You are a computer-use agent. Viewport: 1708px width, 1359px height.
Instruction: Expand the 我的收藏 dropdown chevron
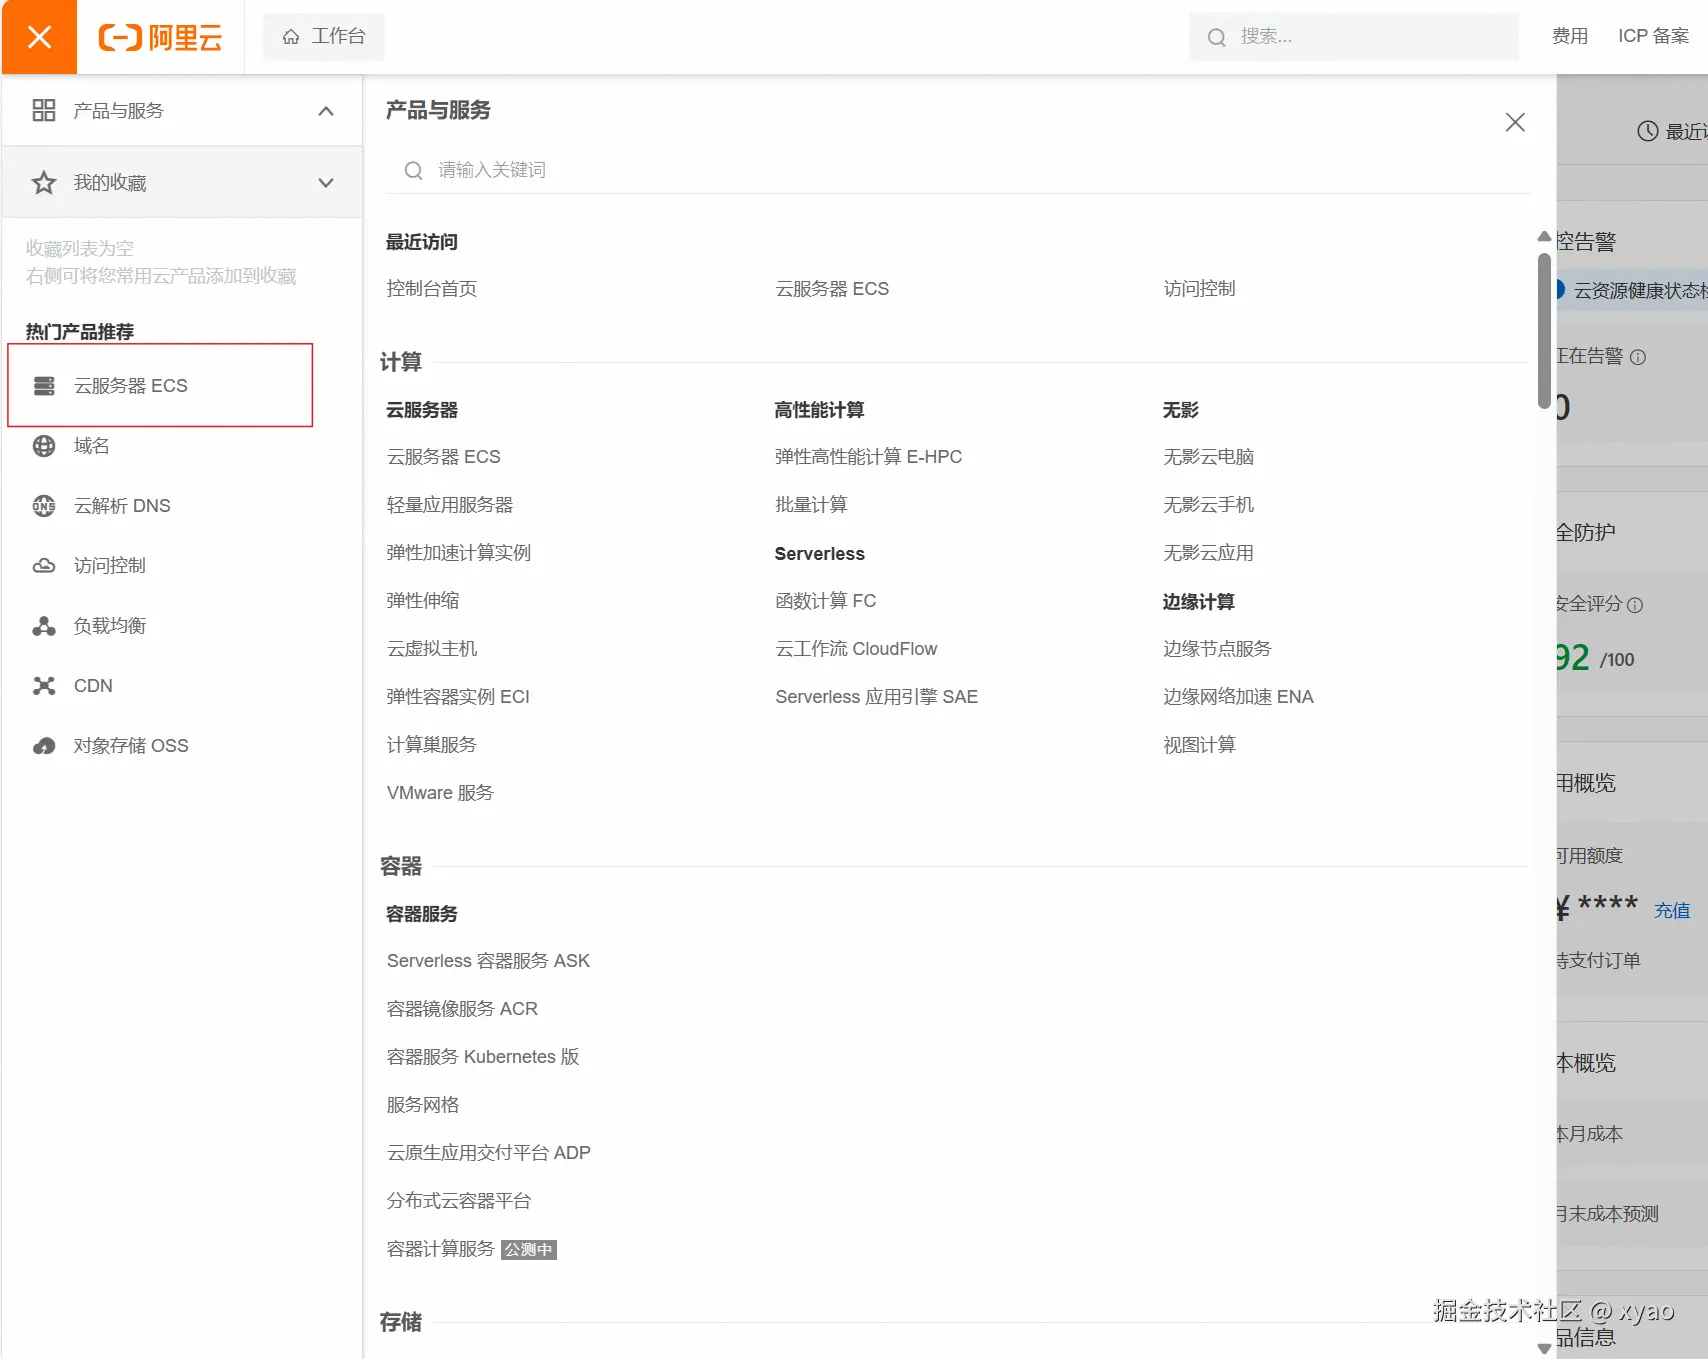pos(326,183)
